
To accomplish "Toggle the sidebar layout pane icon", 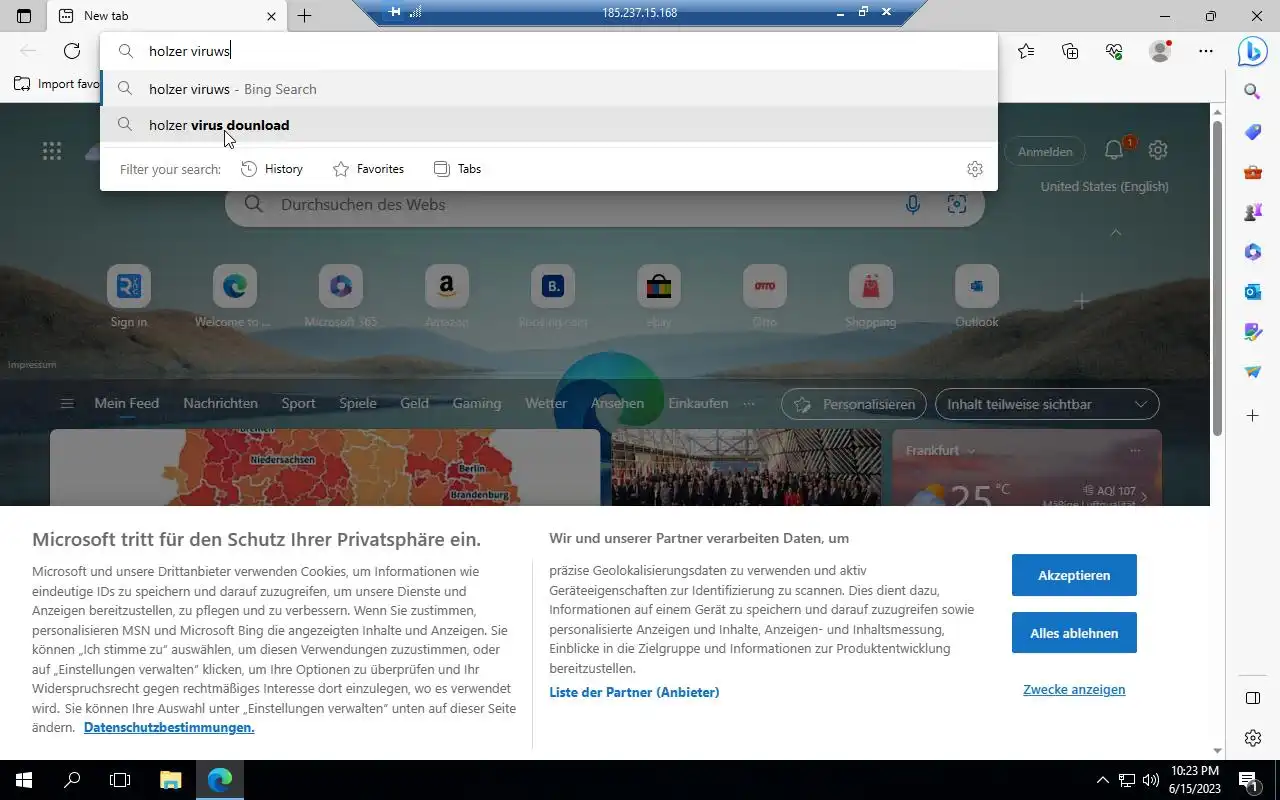I will point(1252,697).
